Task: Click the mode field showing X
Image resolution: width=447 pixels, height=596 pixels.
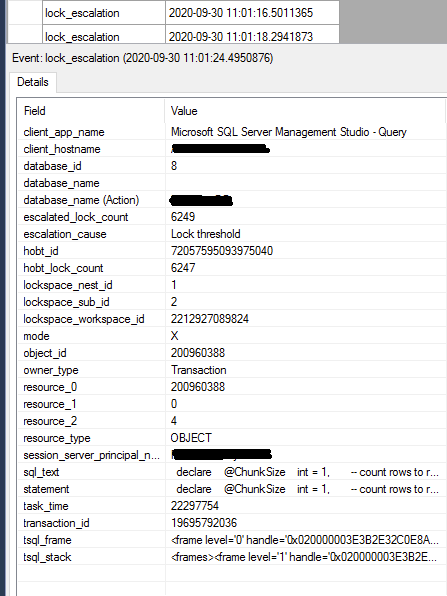Action: (x=232, y=336)
